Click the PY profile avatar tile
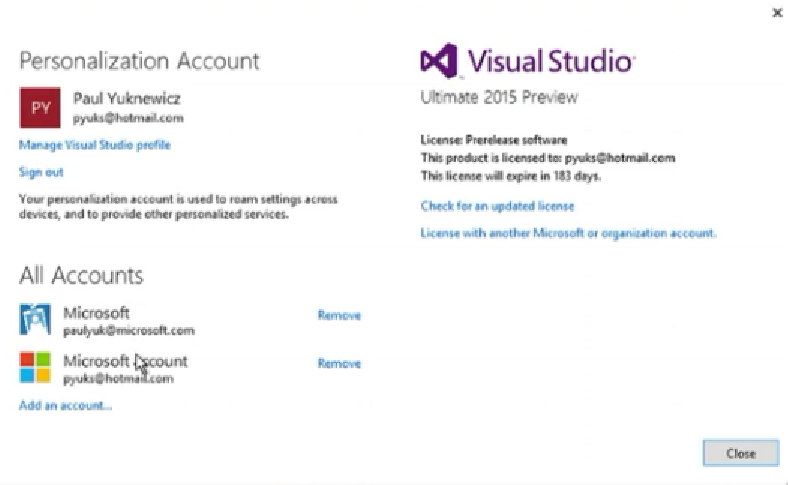 pyautogui.click(x=40, y=108)
